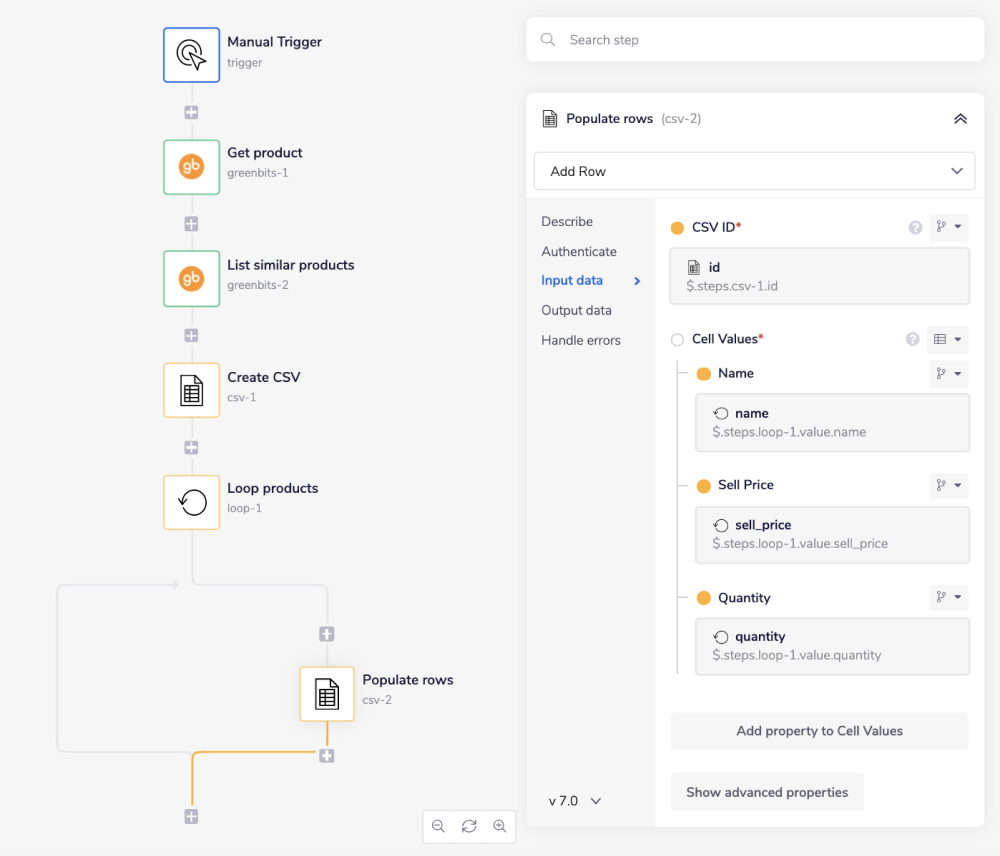This screenshot has width=1000, height=856.
Task: Open the Create CSV step icon
Action: click(x=191, y=390)
